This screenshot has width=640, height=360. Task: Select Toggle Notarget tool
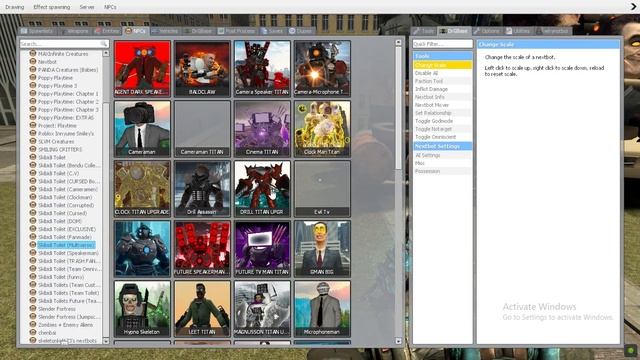tap(442, 129)
